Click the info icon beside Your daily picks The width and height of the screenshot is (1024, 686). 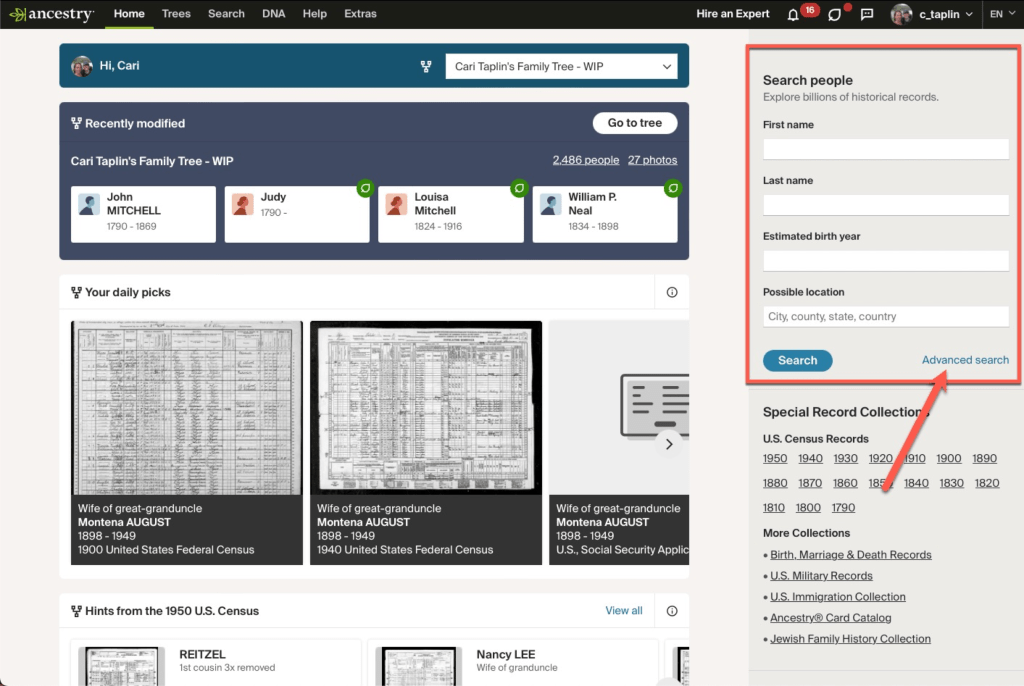672,293
